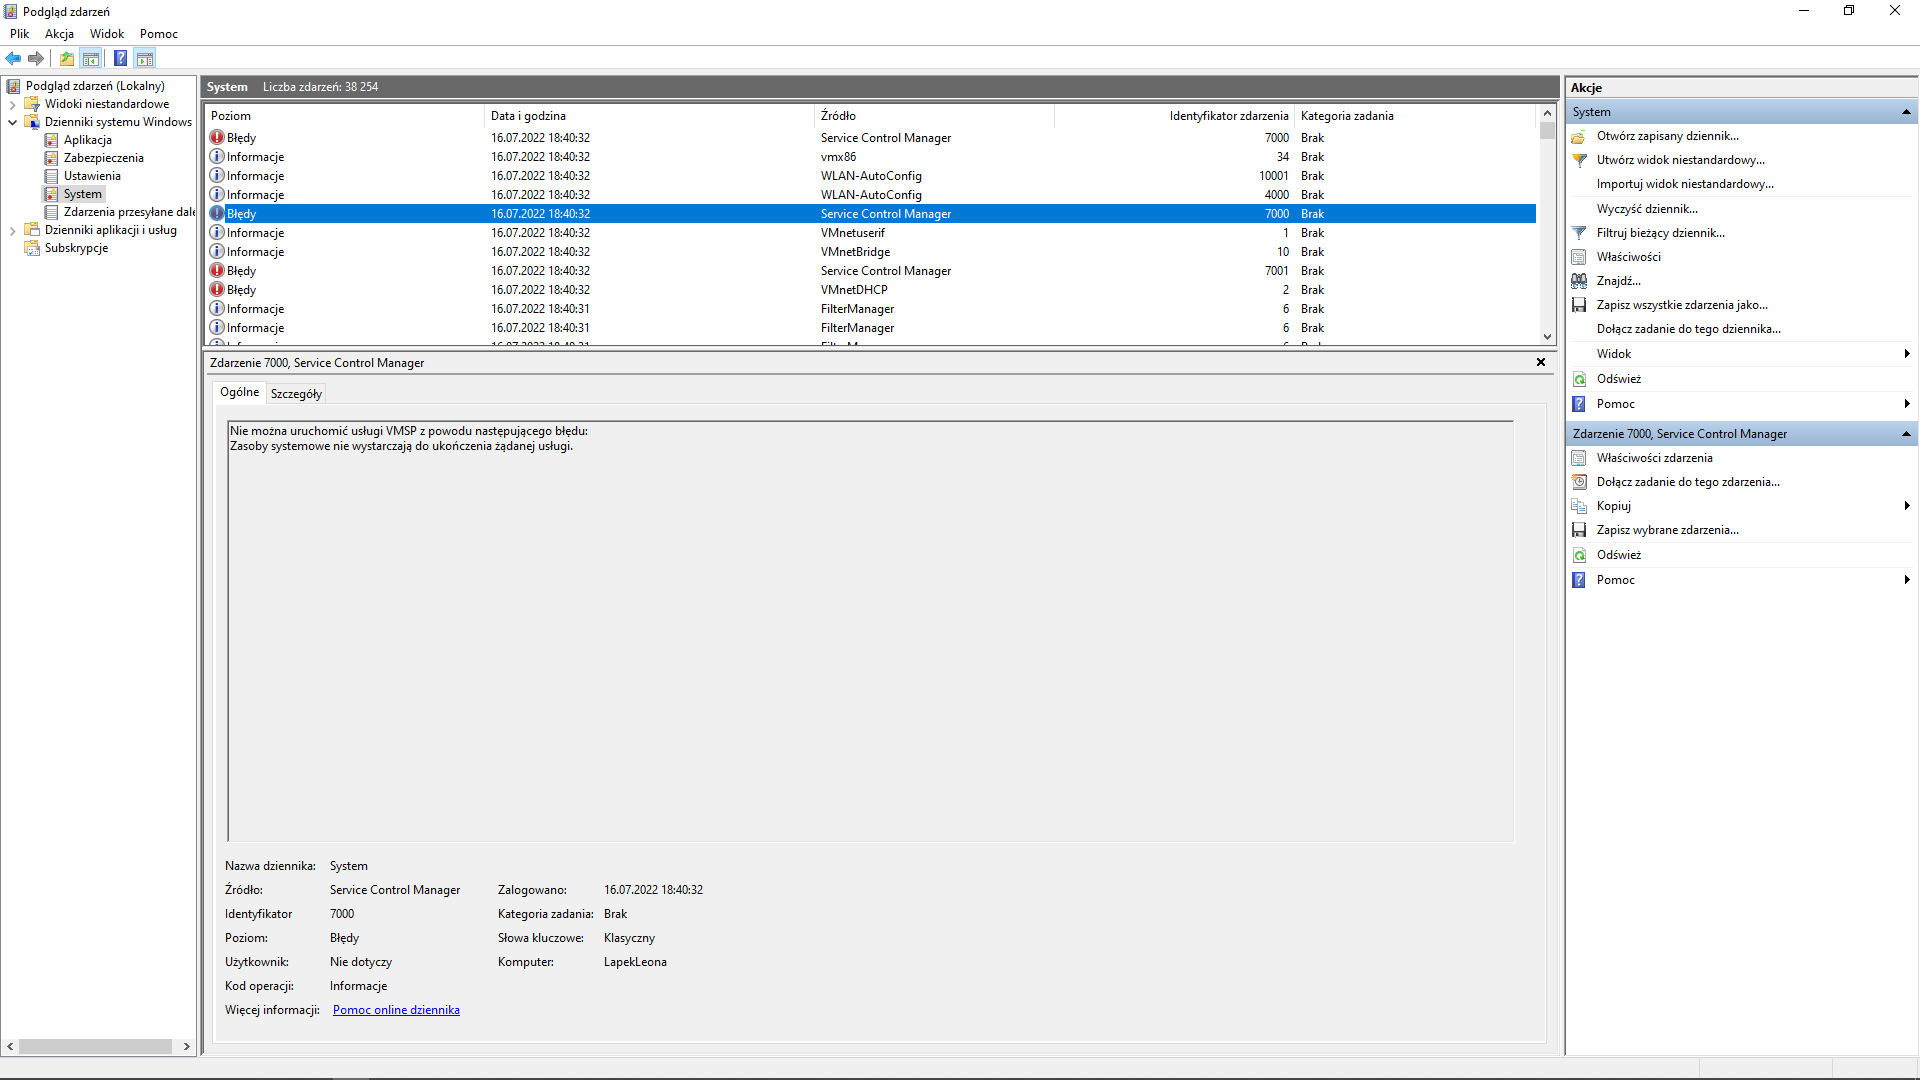1920x1080 pixels.
Task: Click the Subskrypcje icon in tree
Action: [32, 248]
